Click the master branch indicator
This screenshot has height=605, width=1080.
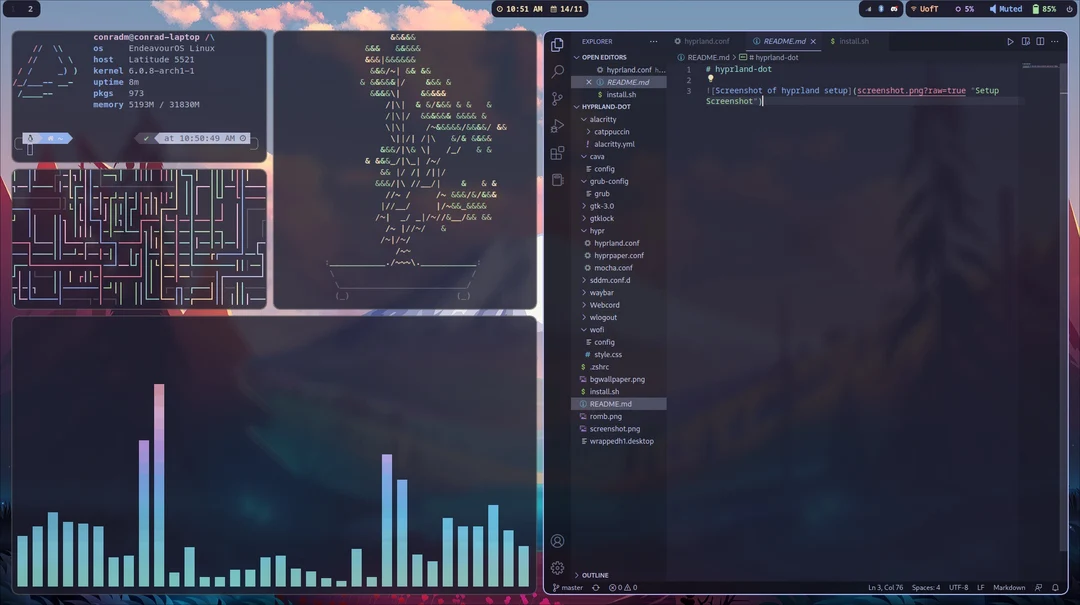pos(568,587)
